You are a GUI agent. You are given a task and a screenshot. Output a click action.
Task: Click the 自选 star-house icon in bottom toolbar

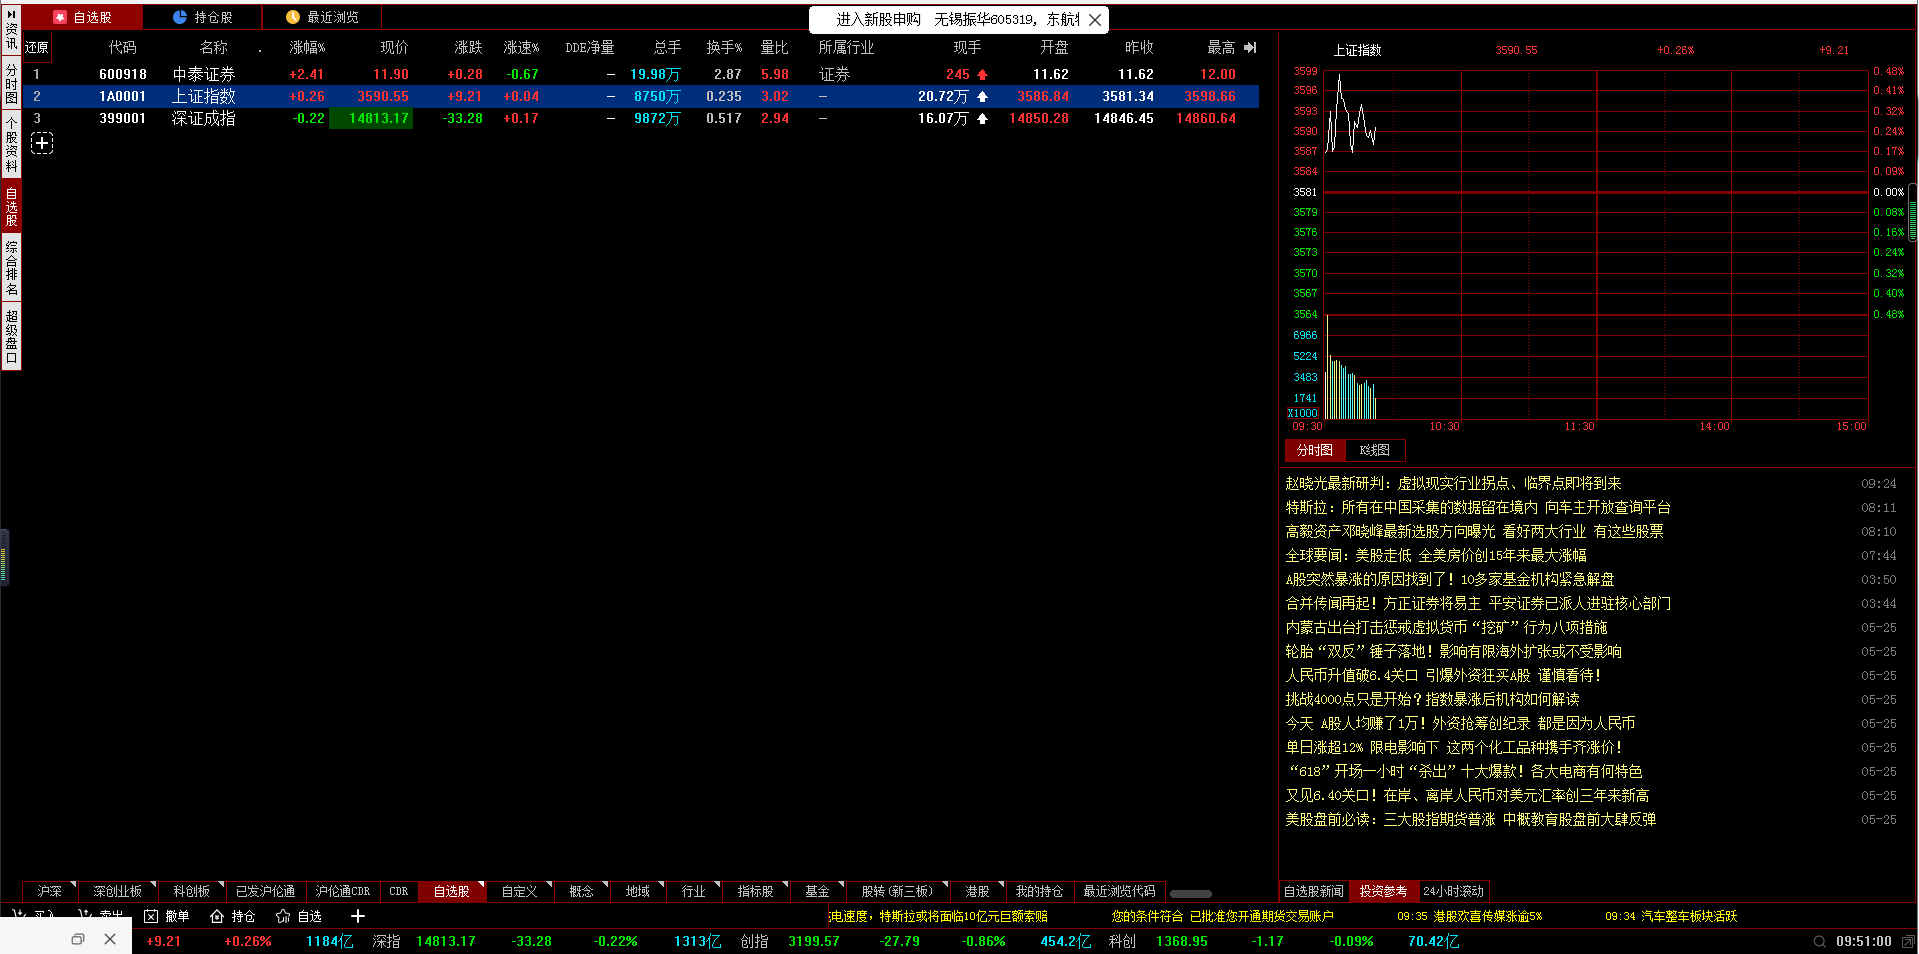283,916
